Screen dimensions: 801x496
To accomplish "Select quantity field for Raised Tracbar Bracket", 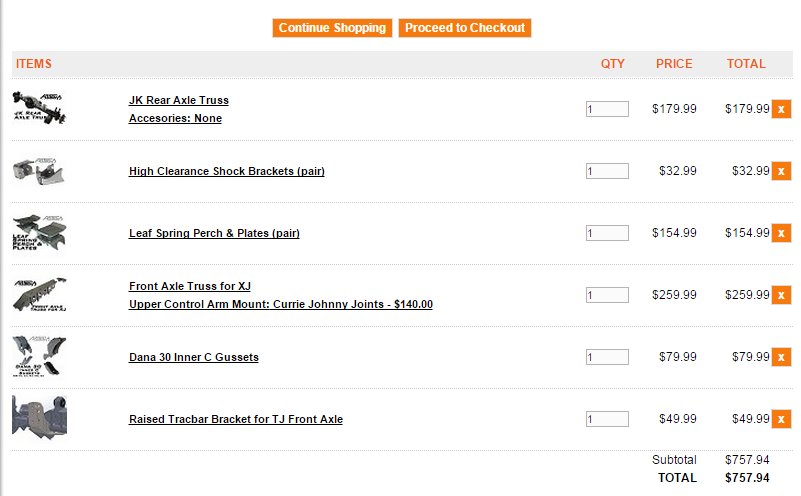I will pyautogui.click(x=607, y=419).
